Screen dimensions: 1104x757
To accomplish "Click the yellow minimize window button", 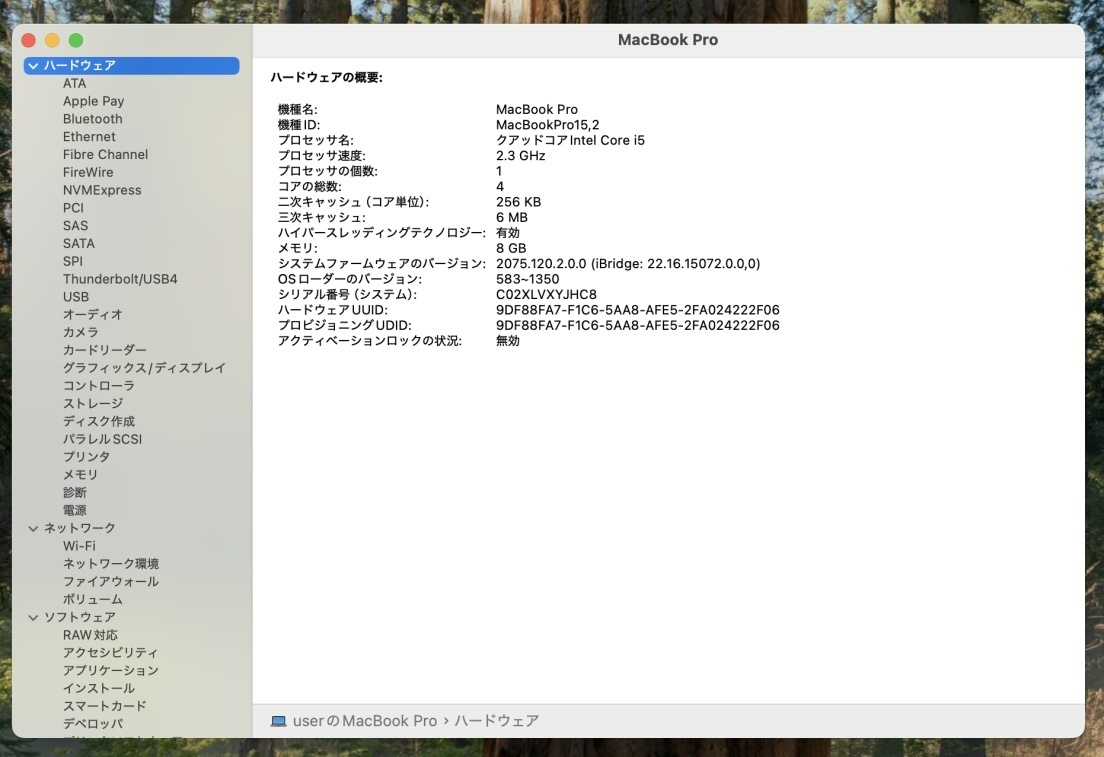I will [52, 40].
